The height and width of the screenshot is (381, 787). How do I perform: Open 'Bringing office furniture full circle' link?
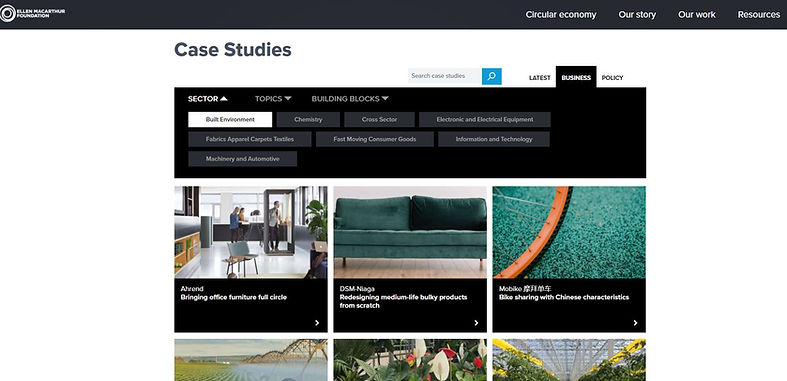coord(233,297)
